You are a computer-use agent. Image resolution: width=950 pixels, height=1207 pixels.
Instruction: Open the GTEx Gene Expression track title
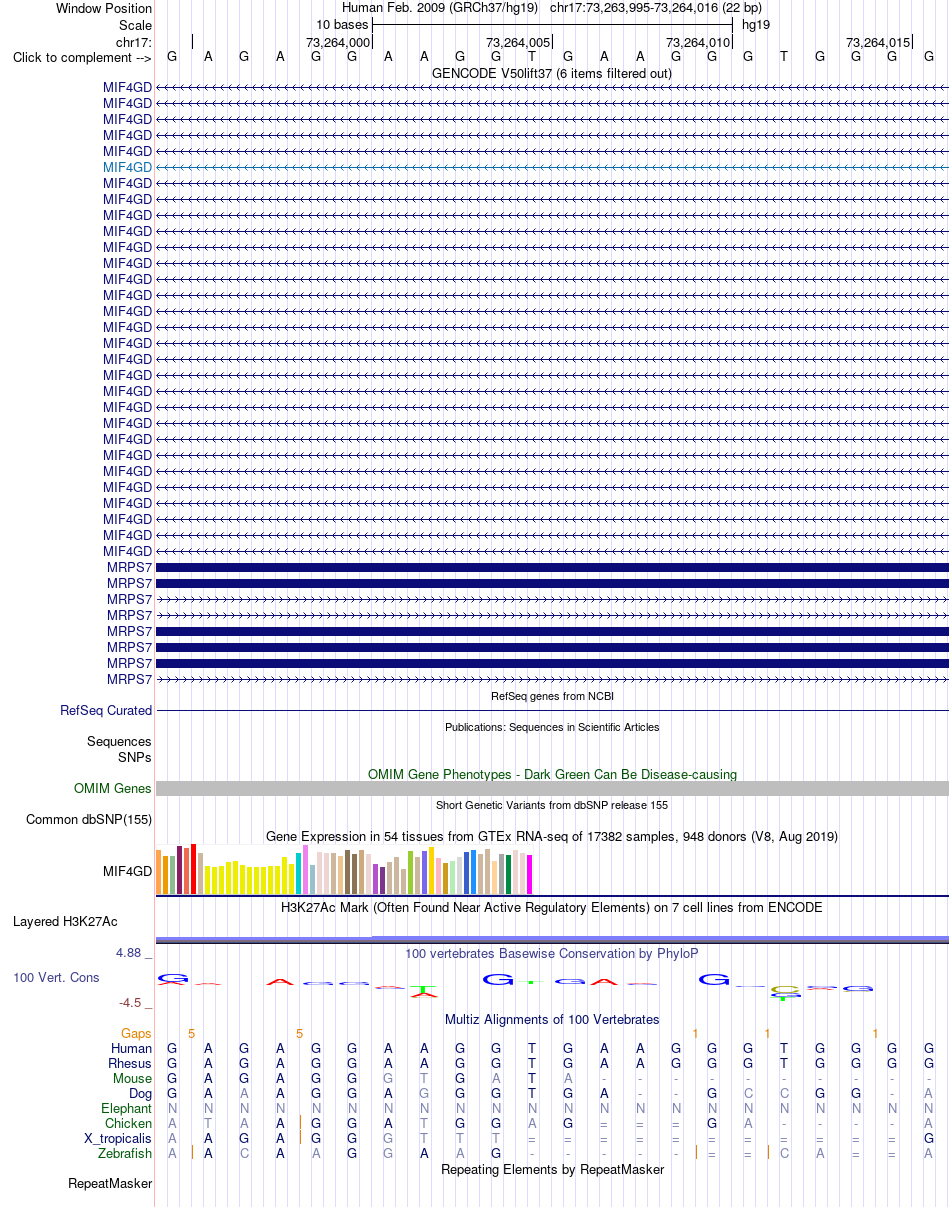pyautogui.click(x=552, y=836)
